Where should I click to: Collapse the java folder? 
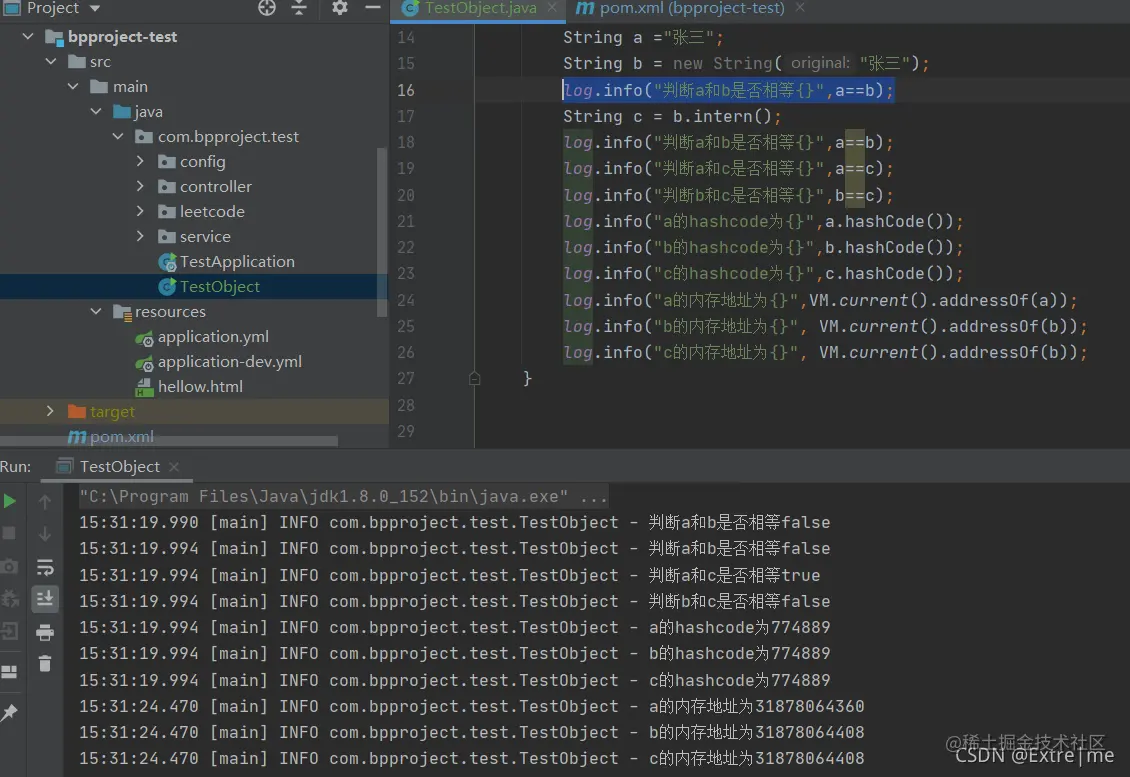tap(96, 111)
